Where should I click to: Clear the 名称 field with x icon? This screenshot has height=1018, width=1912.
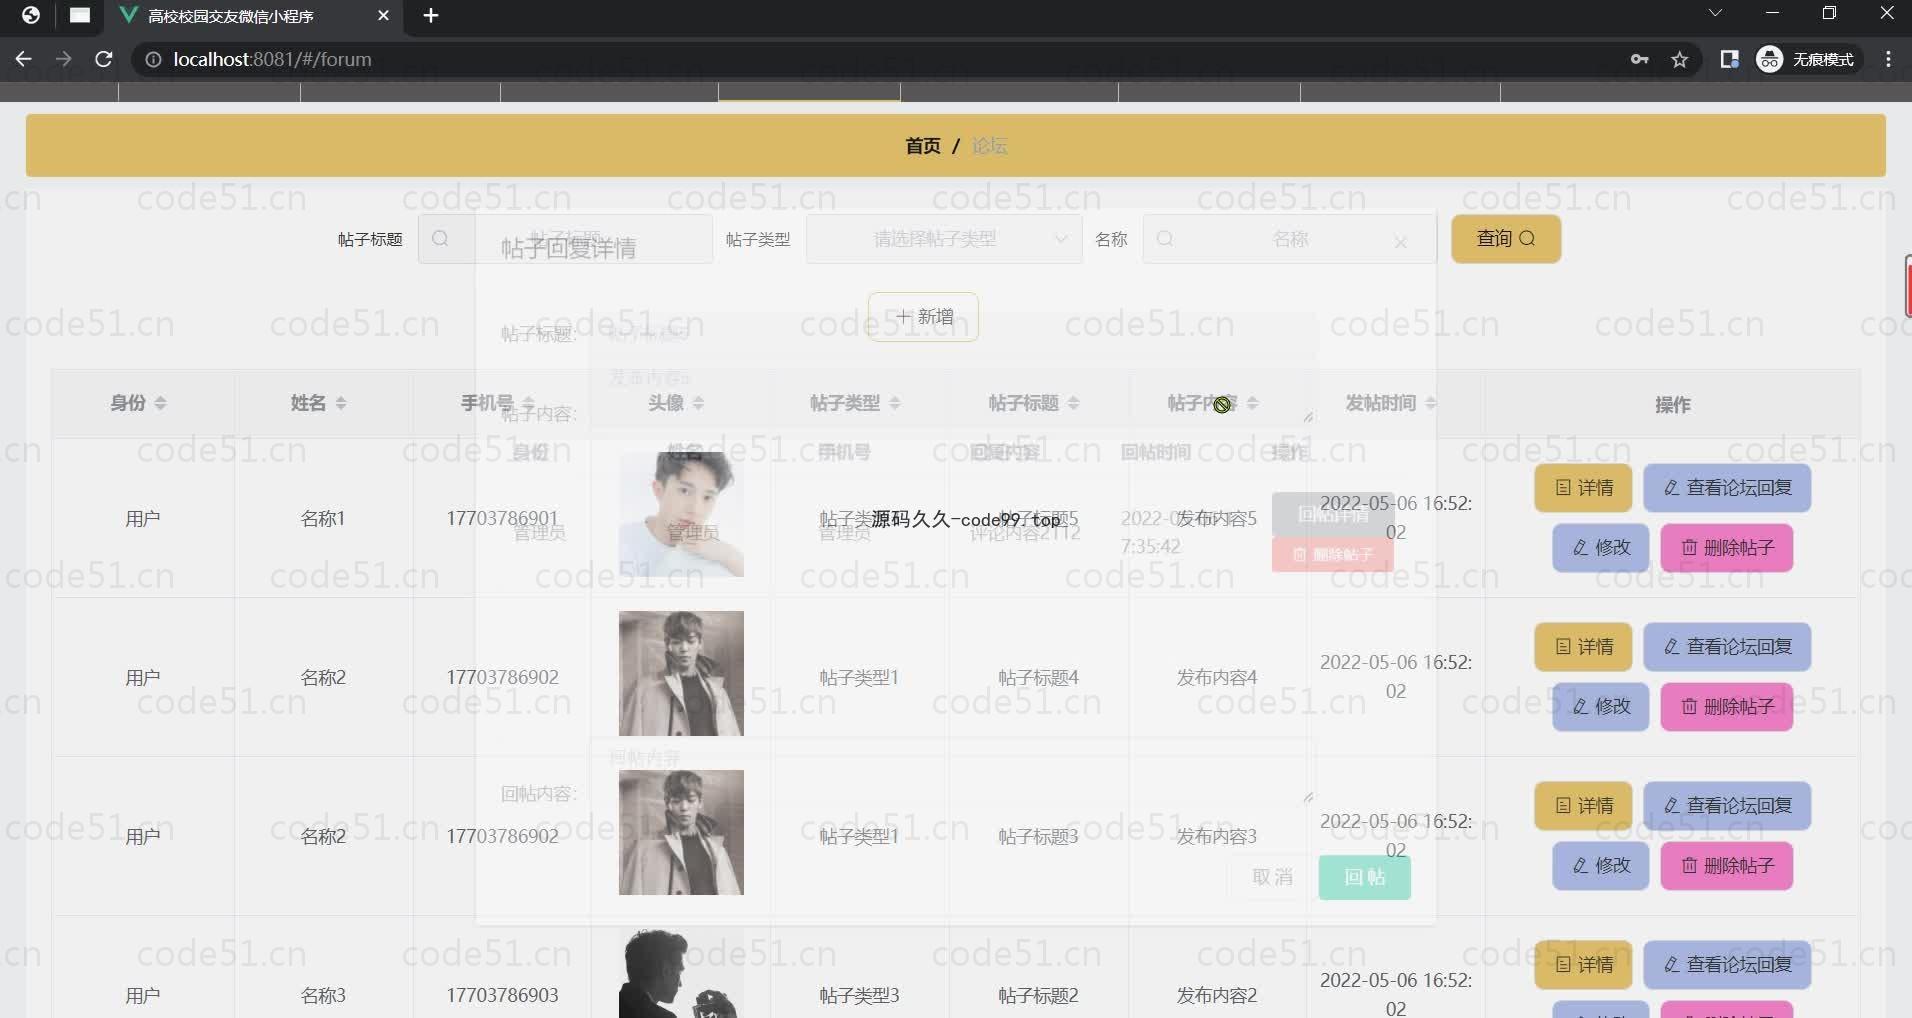tap(1401, 242)
